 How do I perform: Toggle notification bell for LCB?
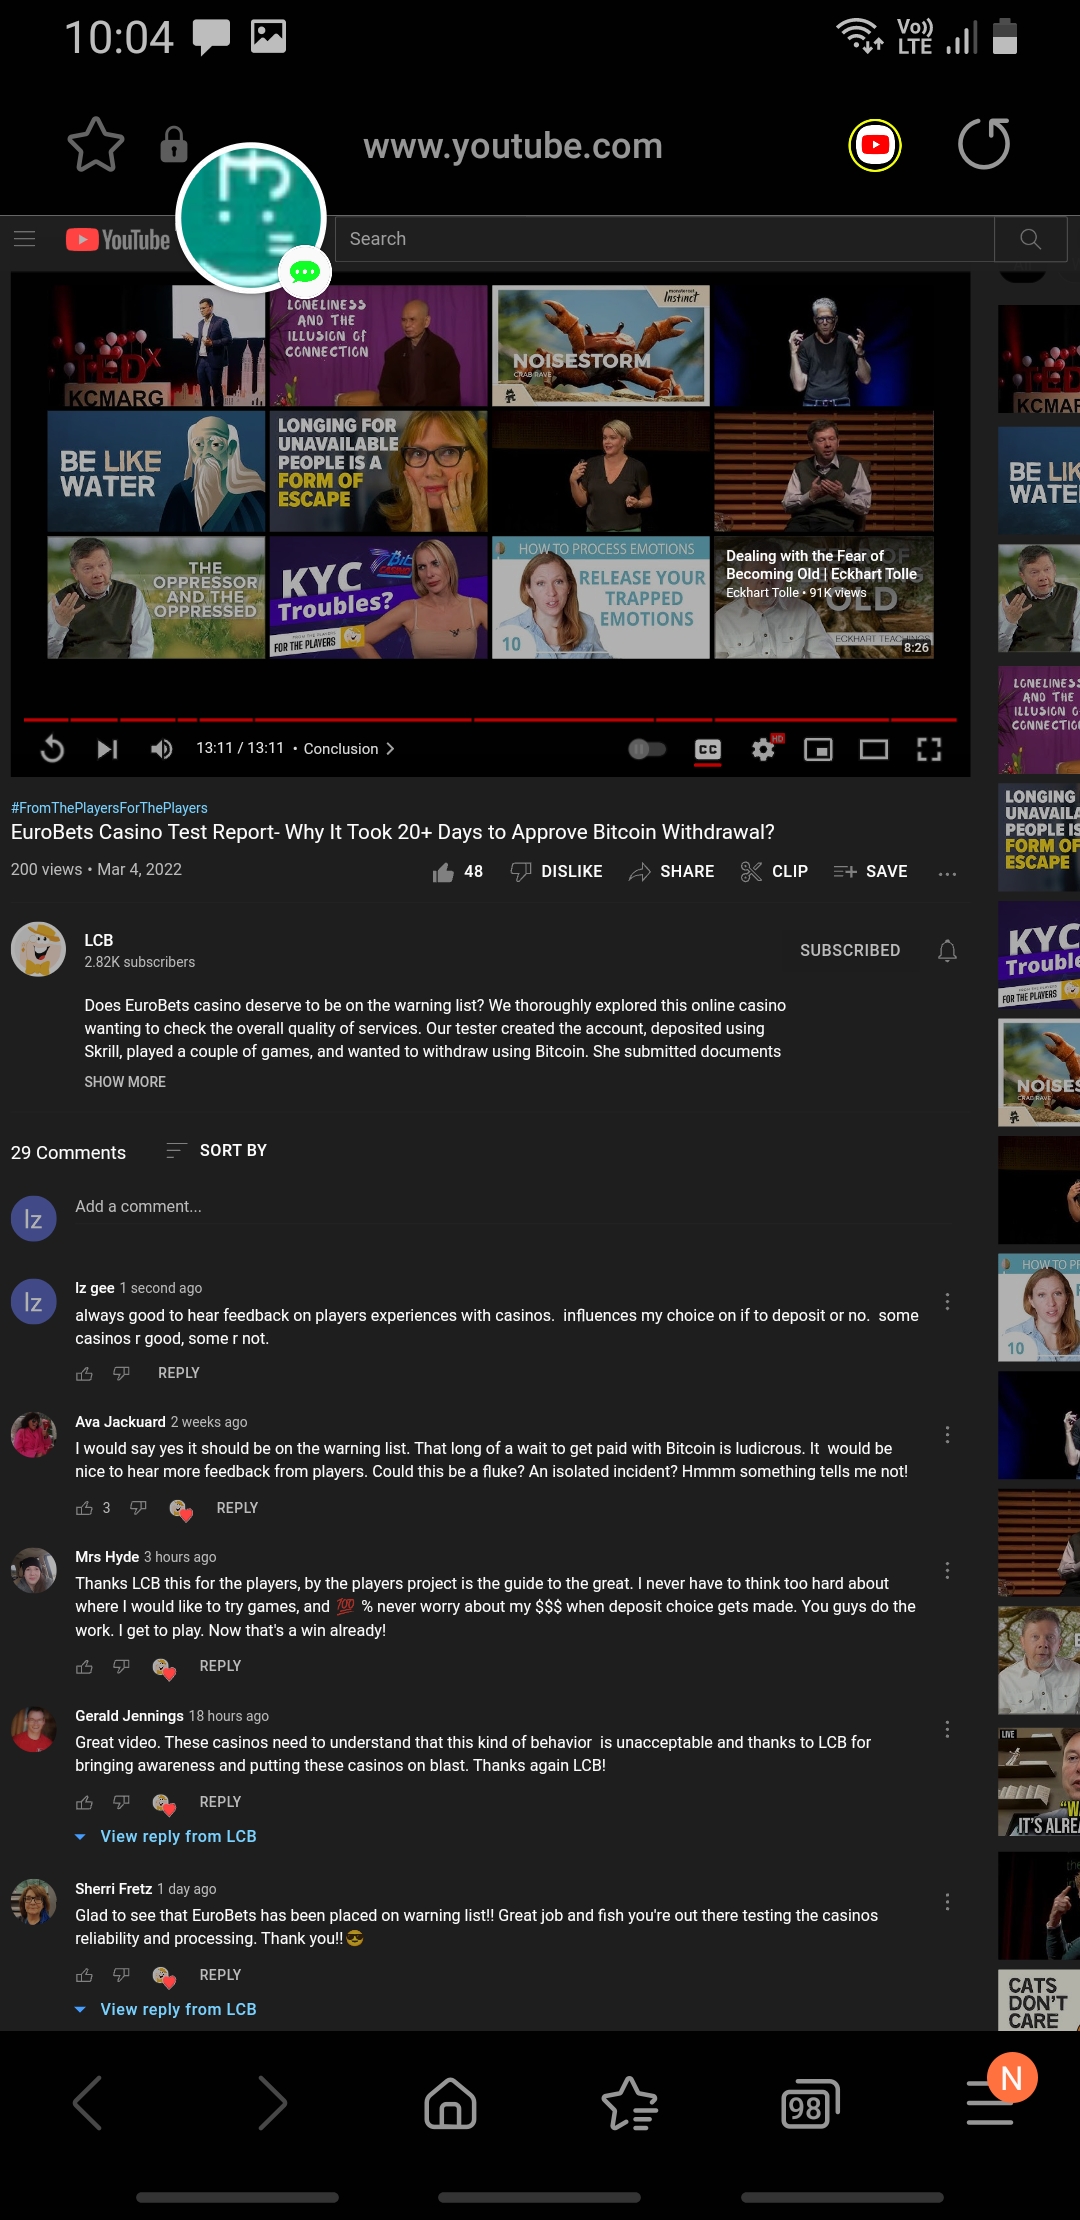pyautogui.click(x=947, y=950)
